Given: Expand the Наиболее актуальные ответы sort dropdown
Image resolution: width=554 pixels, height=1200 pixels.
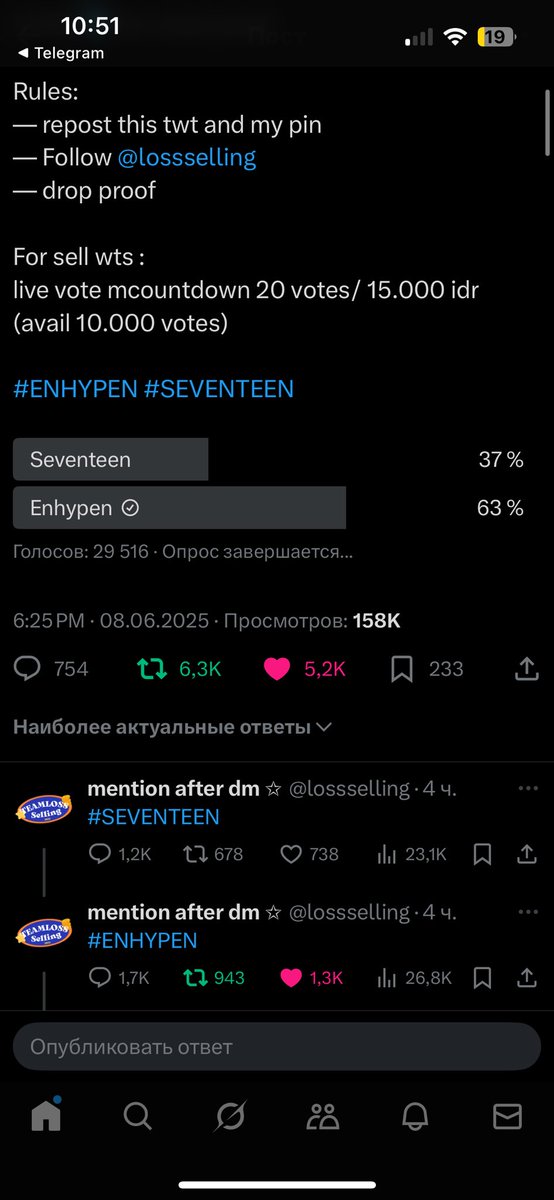Looking at the screenshot, I should click(x=172, y=727).
